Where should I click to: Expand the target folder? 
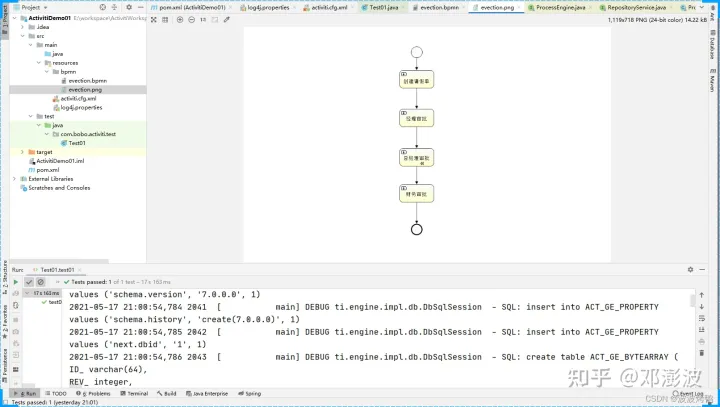22,152
